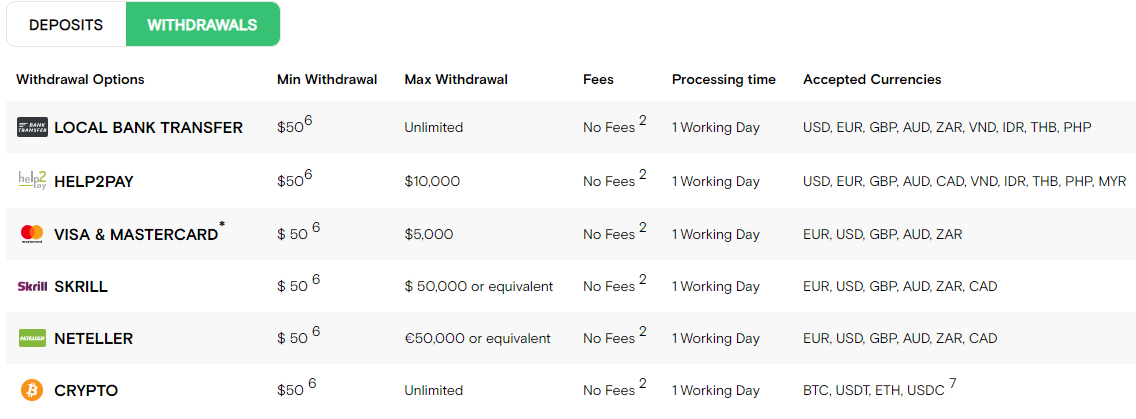Click the Neteller logo icon
Viewport: 1136px width, 419px height.
coord(33,338)
